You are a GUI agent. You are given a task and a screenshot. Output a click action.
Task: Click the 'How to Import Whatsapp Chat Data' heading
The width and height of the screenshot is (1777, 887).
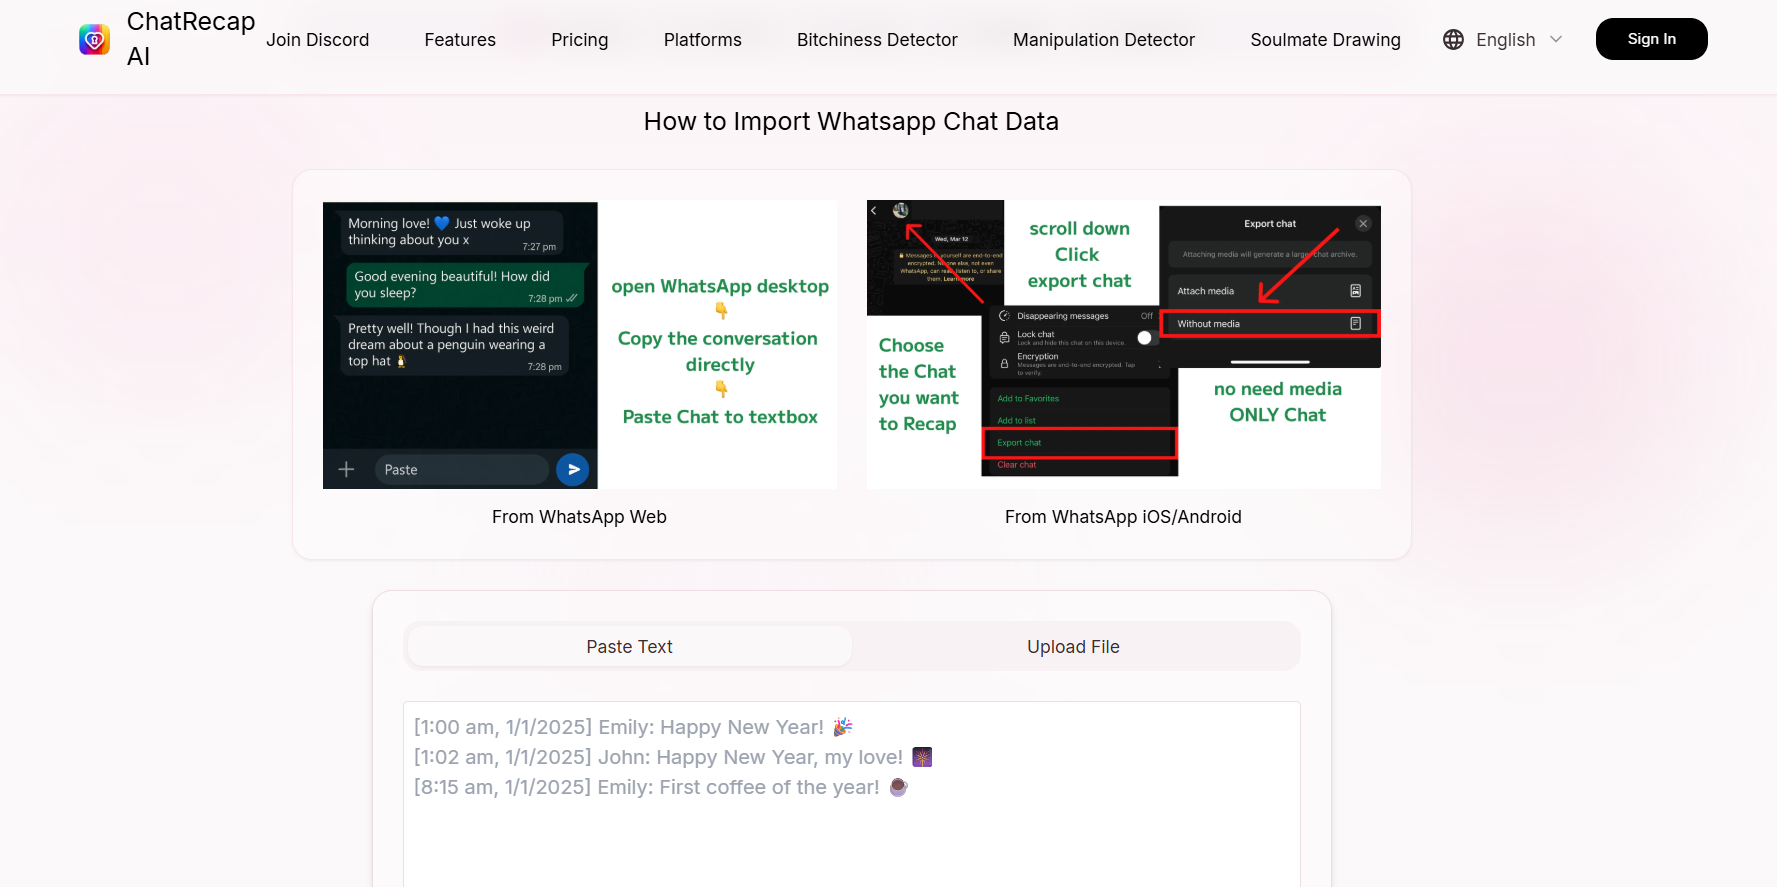[x=851, y=121]
